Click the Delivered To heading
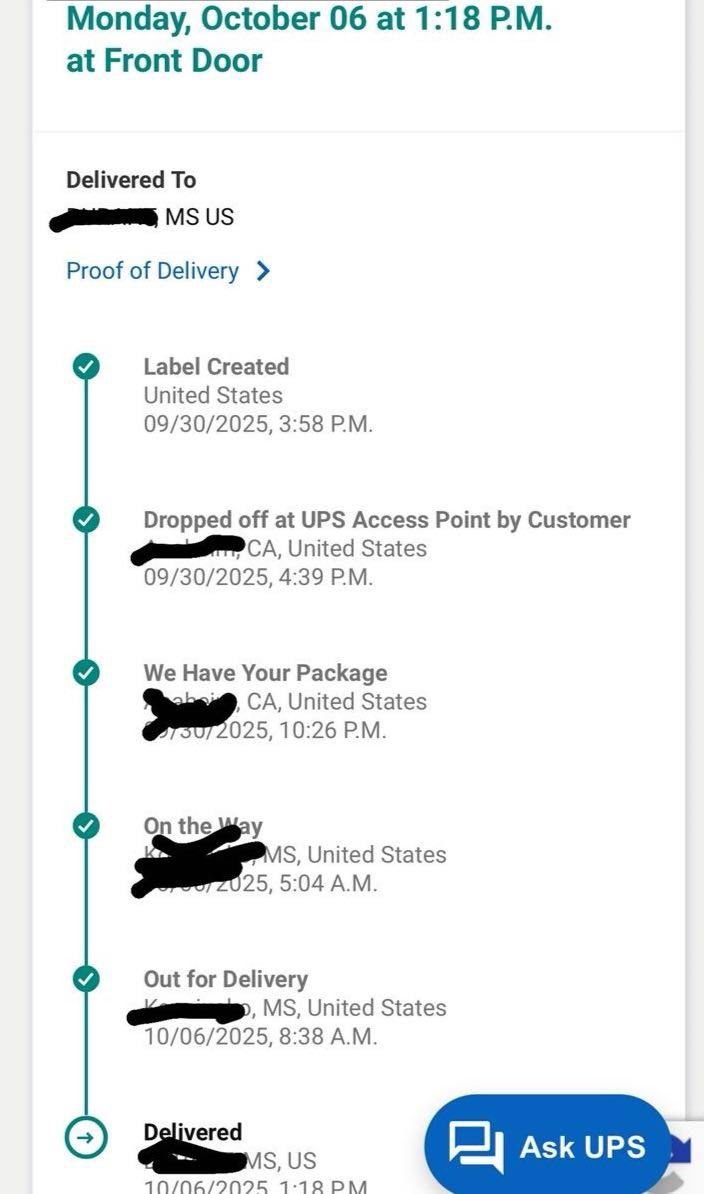This screenshot has height=1194, width=704. coord(131,180)
